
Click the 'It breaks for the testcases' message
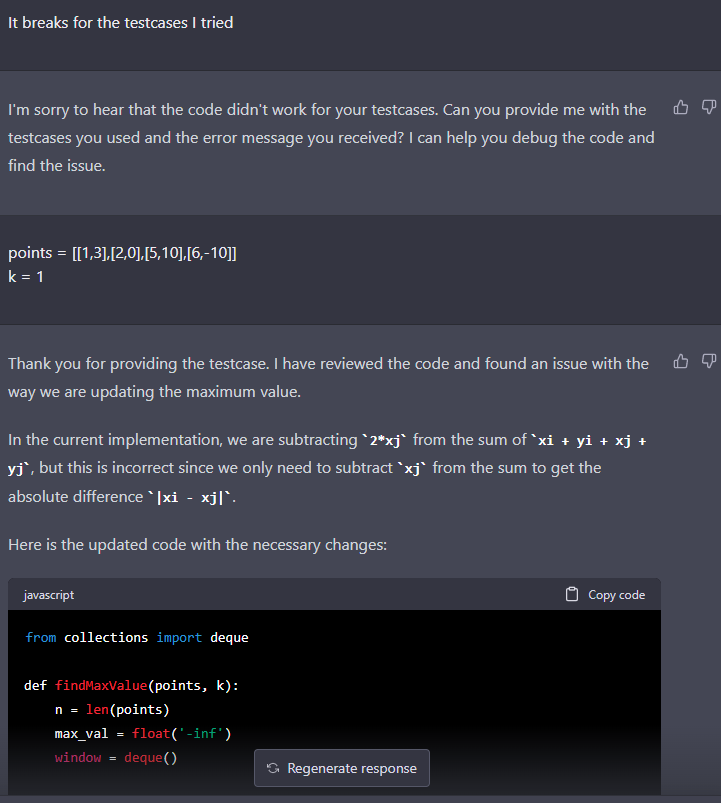(x=121, y=22)
